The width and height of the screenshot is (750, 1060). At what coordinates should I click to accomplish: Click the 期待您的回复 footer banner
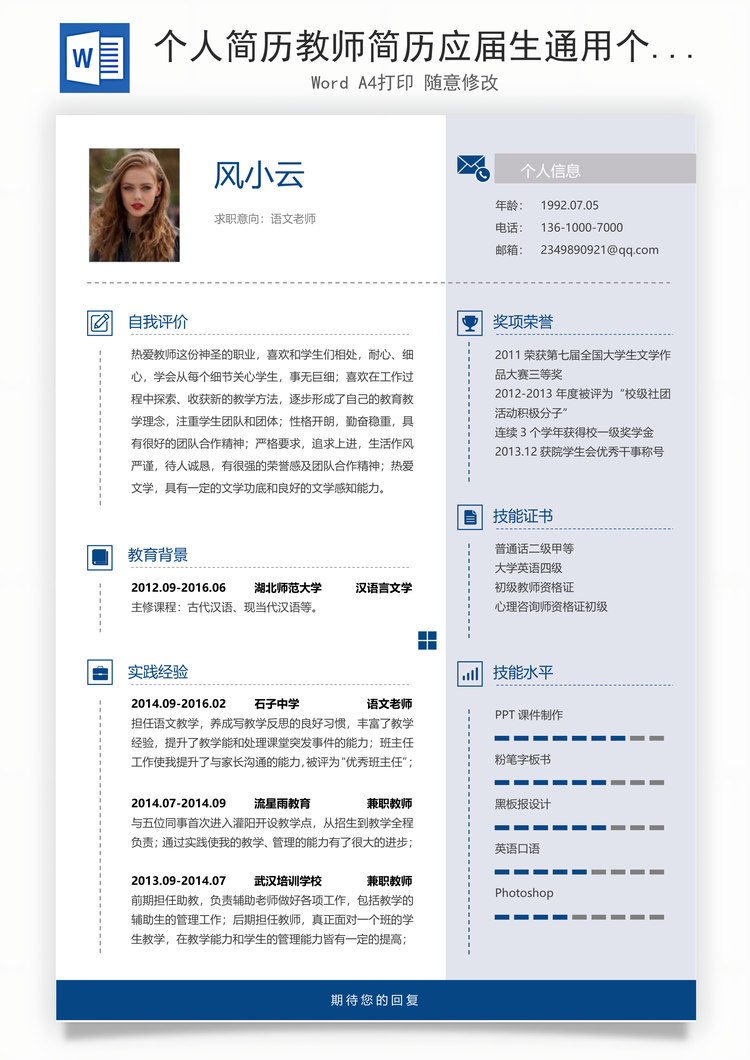point(376,1000)
